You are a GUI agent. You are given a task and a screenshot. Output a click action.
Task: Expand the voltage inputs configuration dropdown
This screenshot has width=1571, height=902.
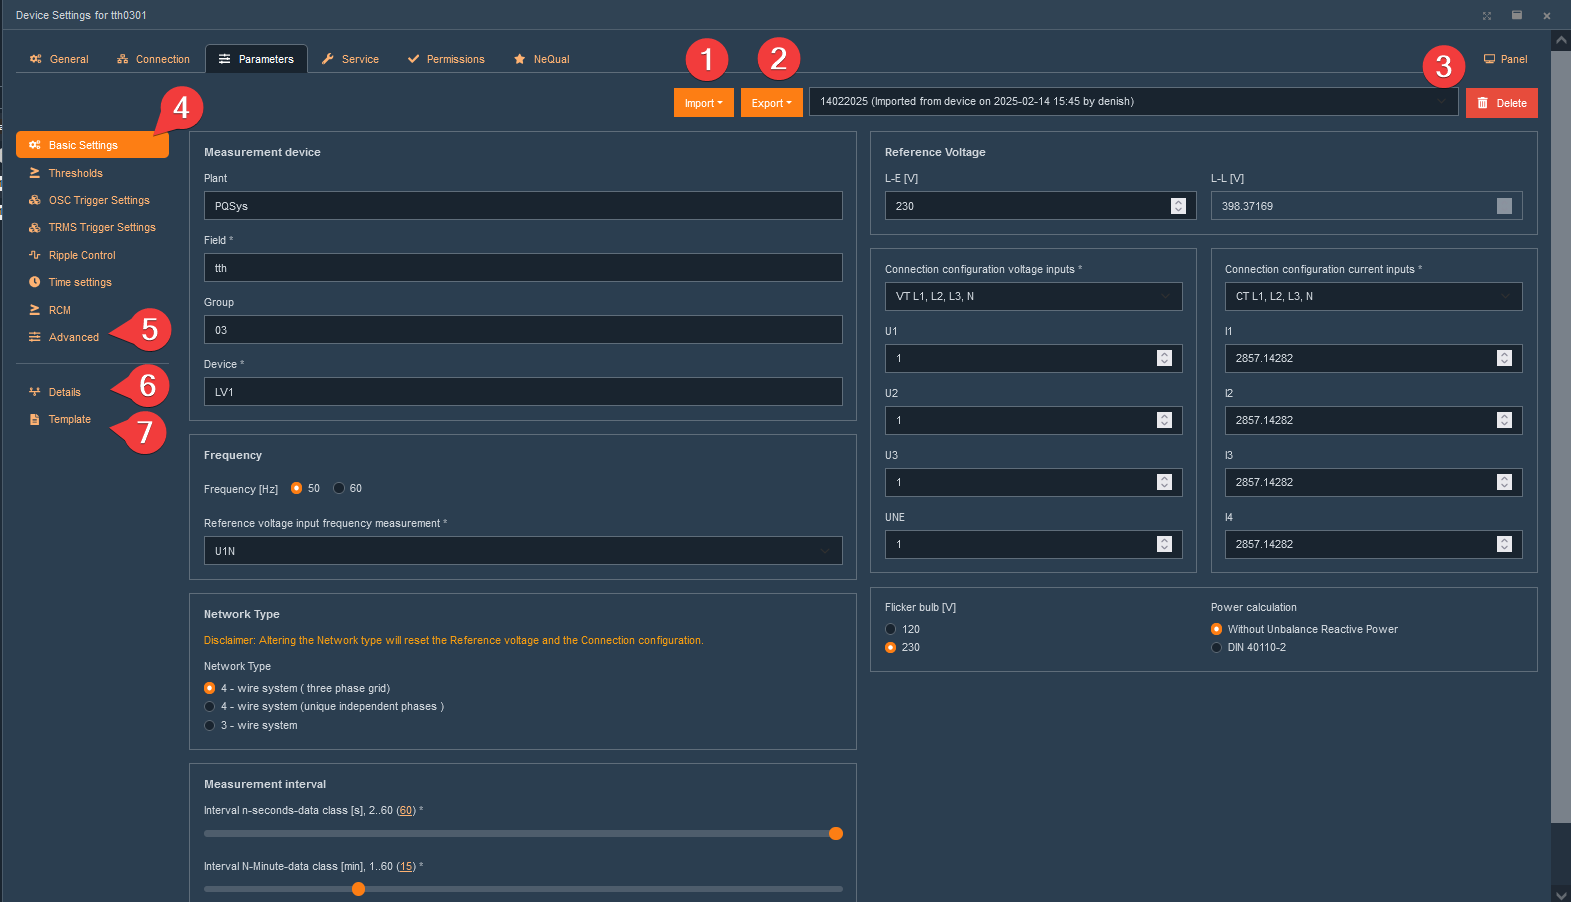(1033, 296)
